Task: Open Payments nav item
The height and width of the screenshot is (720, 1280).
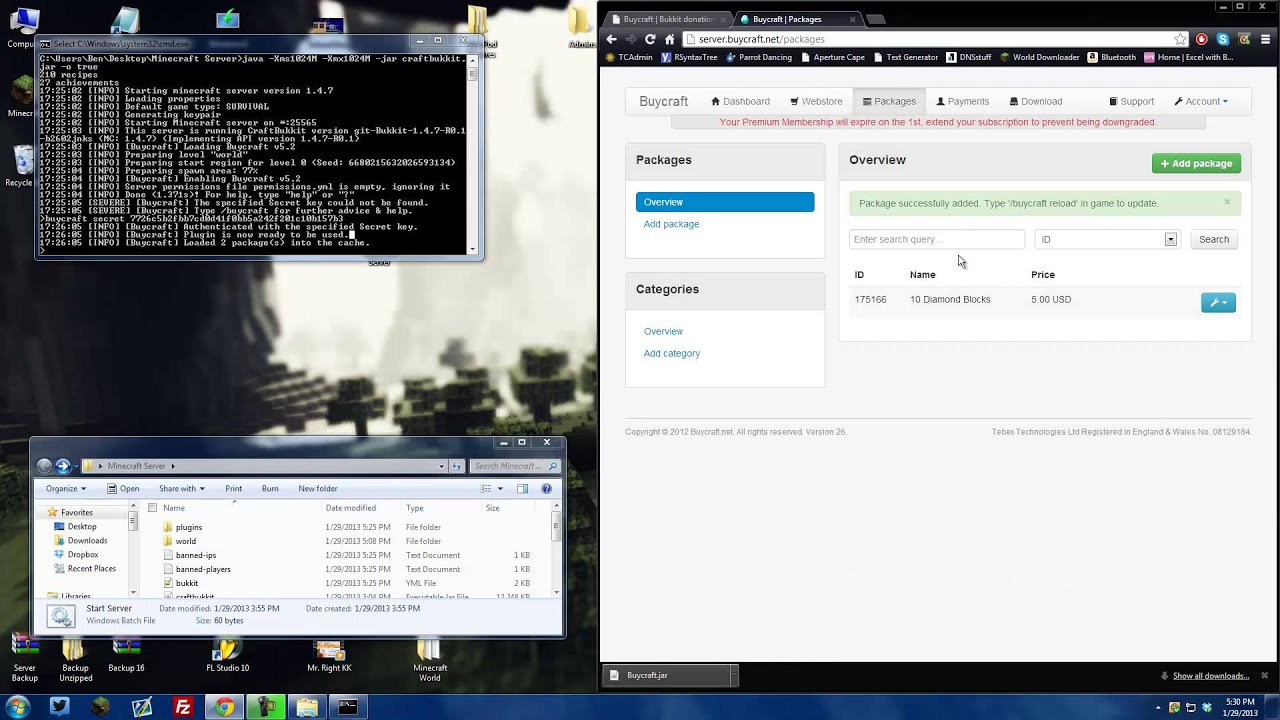Action: (x=962, y=101)
